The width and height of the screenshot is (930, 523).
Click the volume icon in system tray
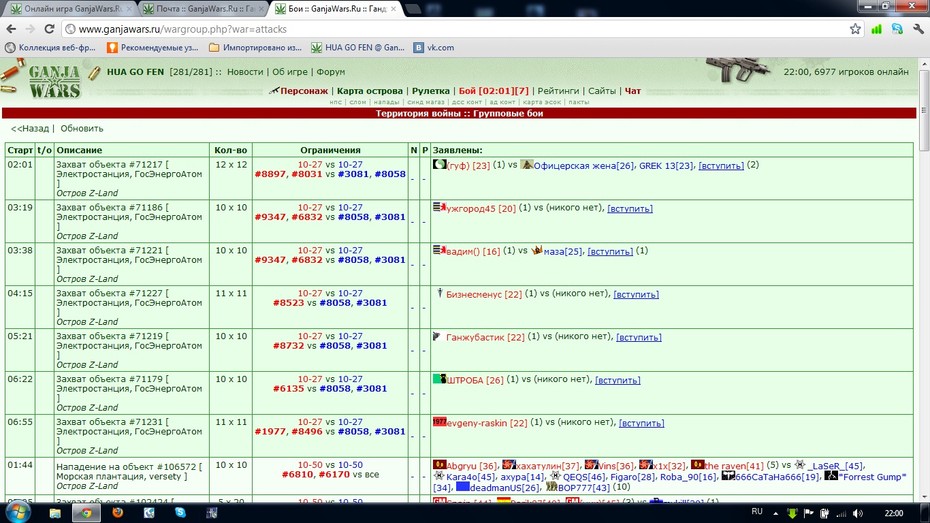point(858,513)
